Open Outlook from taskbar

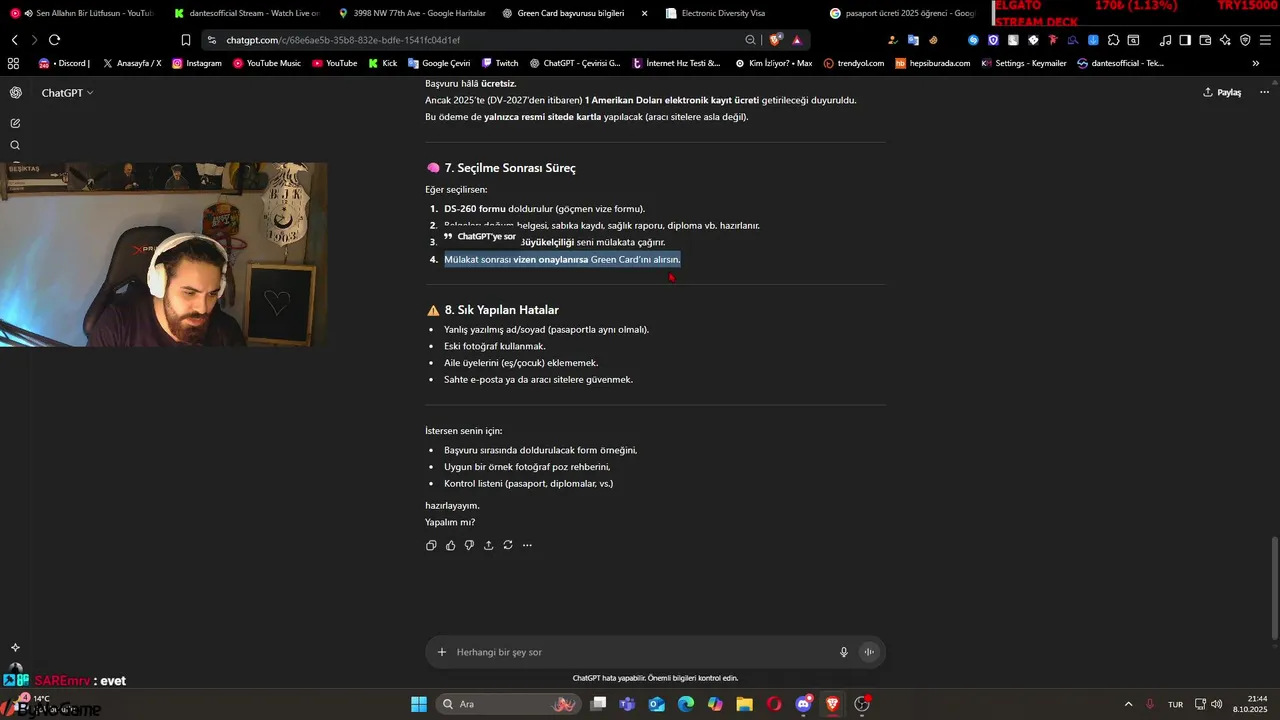coord(657,704)
